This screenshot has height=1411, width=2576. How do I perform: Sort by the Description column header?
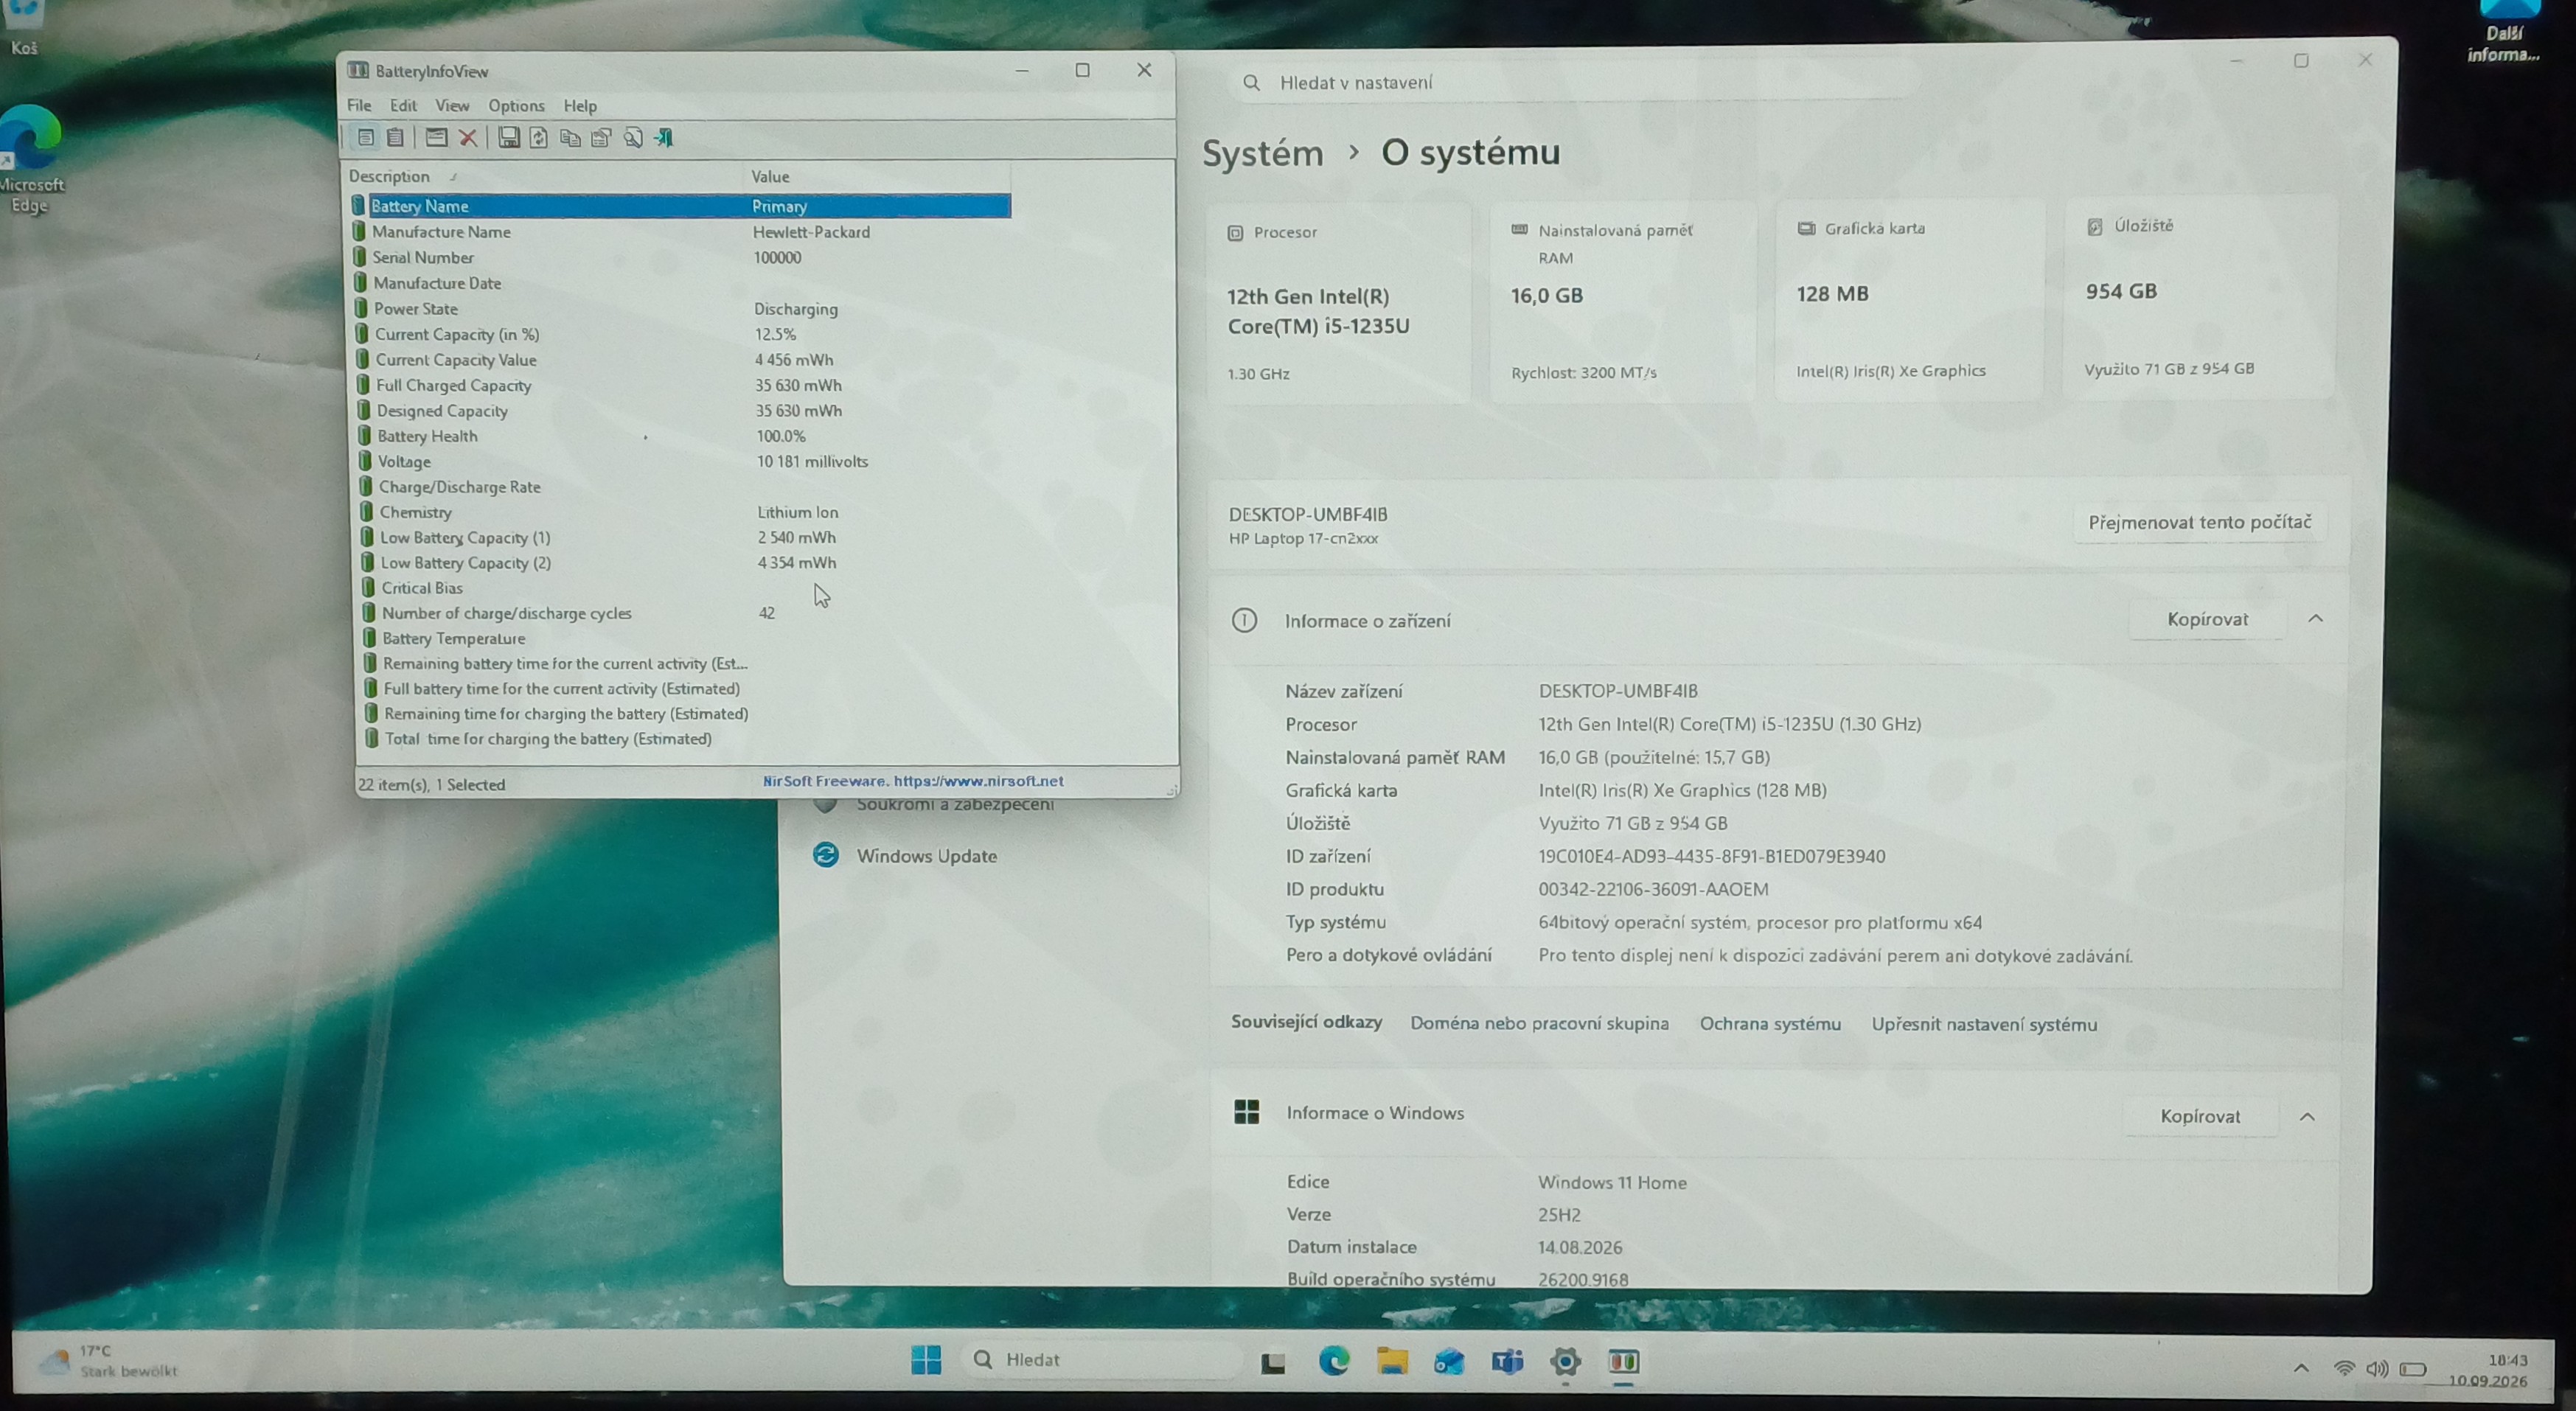(545, 176)
